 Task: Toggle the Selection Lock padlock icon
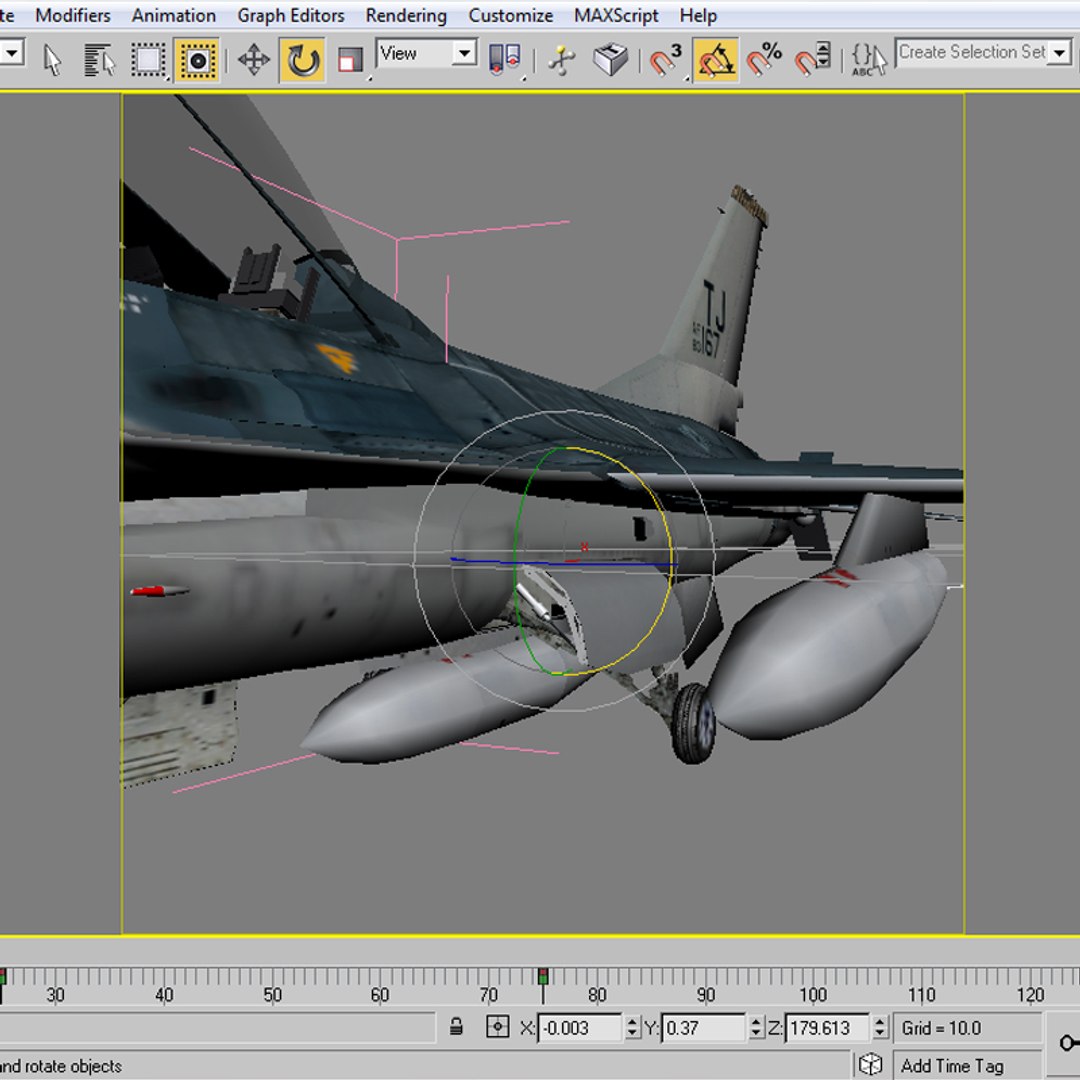click(456, 1026)
